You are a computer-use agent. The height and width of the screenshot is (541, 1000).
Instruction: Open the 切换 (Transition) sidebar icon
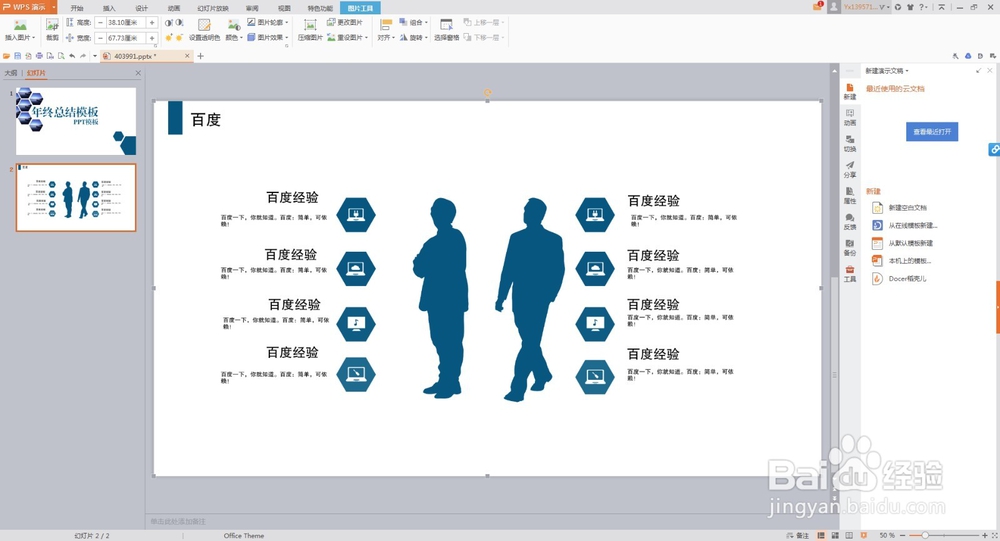pos(849,144)
